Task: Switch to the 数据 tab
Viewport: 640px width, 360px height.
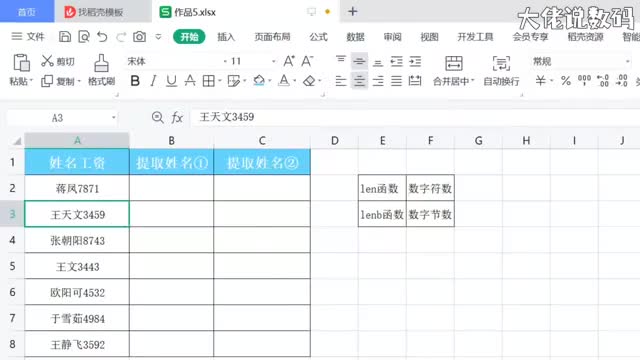Action: coord(355,37)
